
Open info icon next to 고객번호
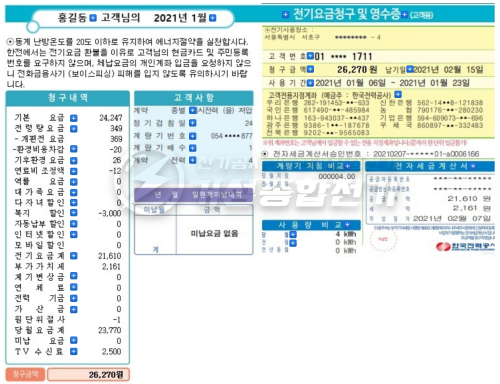[x=310, y=56]
